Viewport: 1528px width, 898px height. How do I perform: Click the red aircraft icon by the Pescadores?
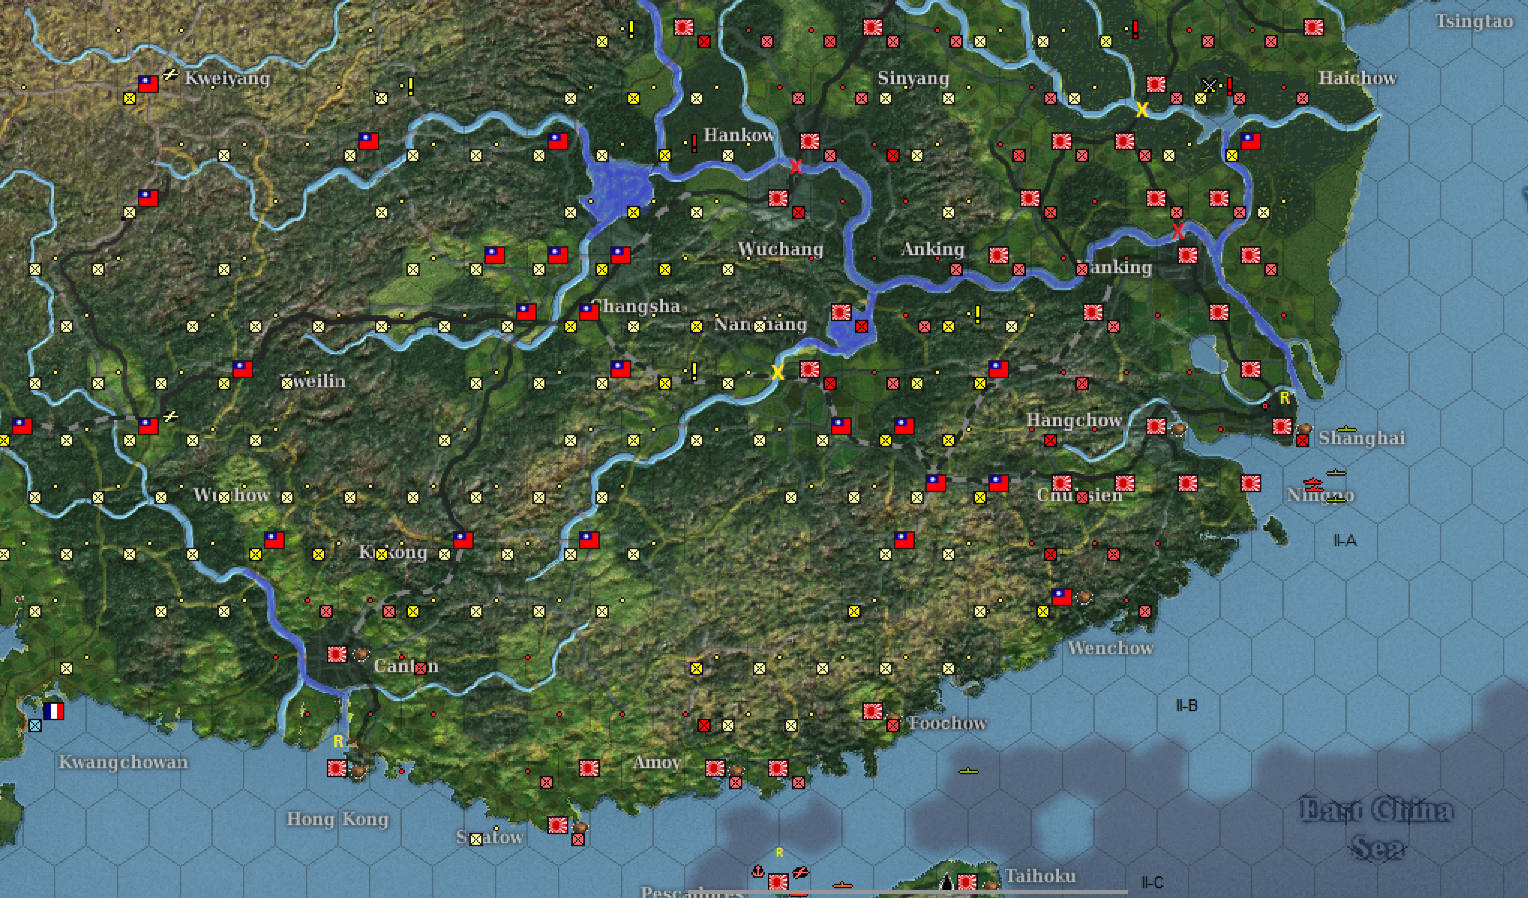(x=801, y=874)
